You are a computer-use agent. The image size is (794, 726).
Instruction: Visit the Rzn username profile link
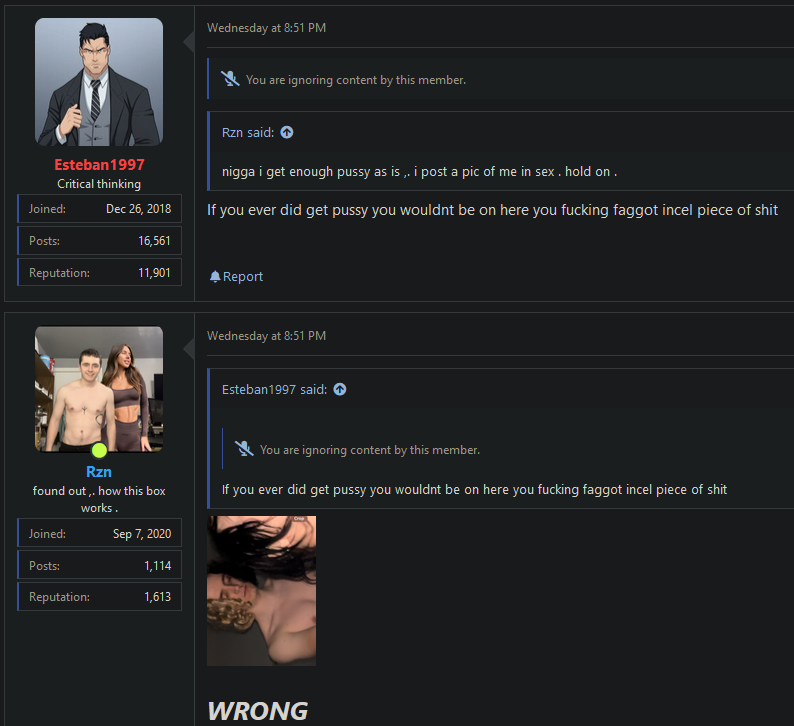click(x=99, y=471)
